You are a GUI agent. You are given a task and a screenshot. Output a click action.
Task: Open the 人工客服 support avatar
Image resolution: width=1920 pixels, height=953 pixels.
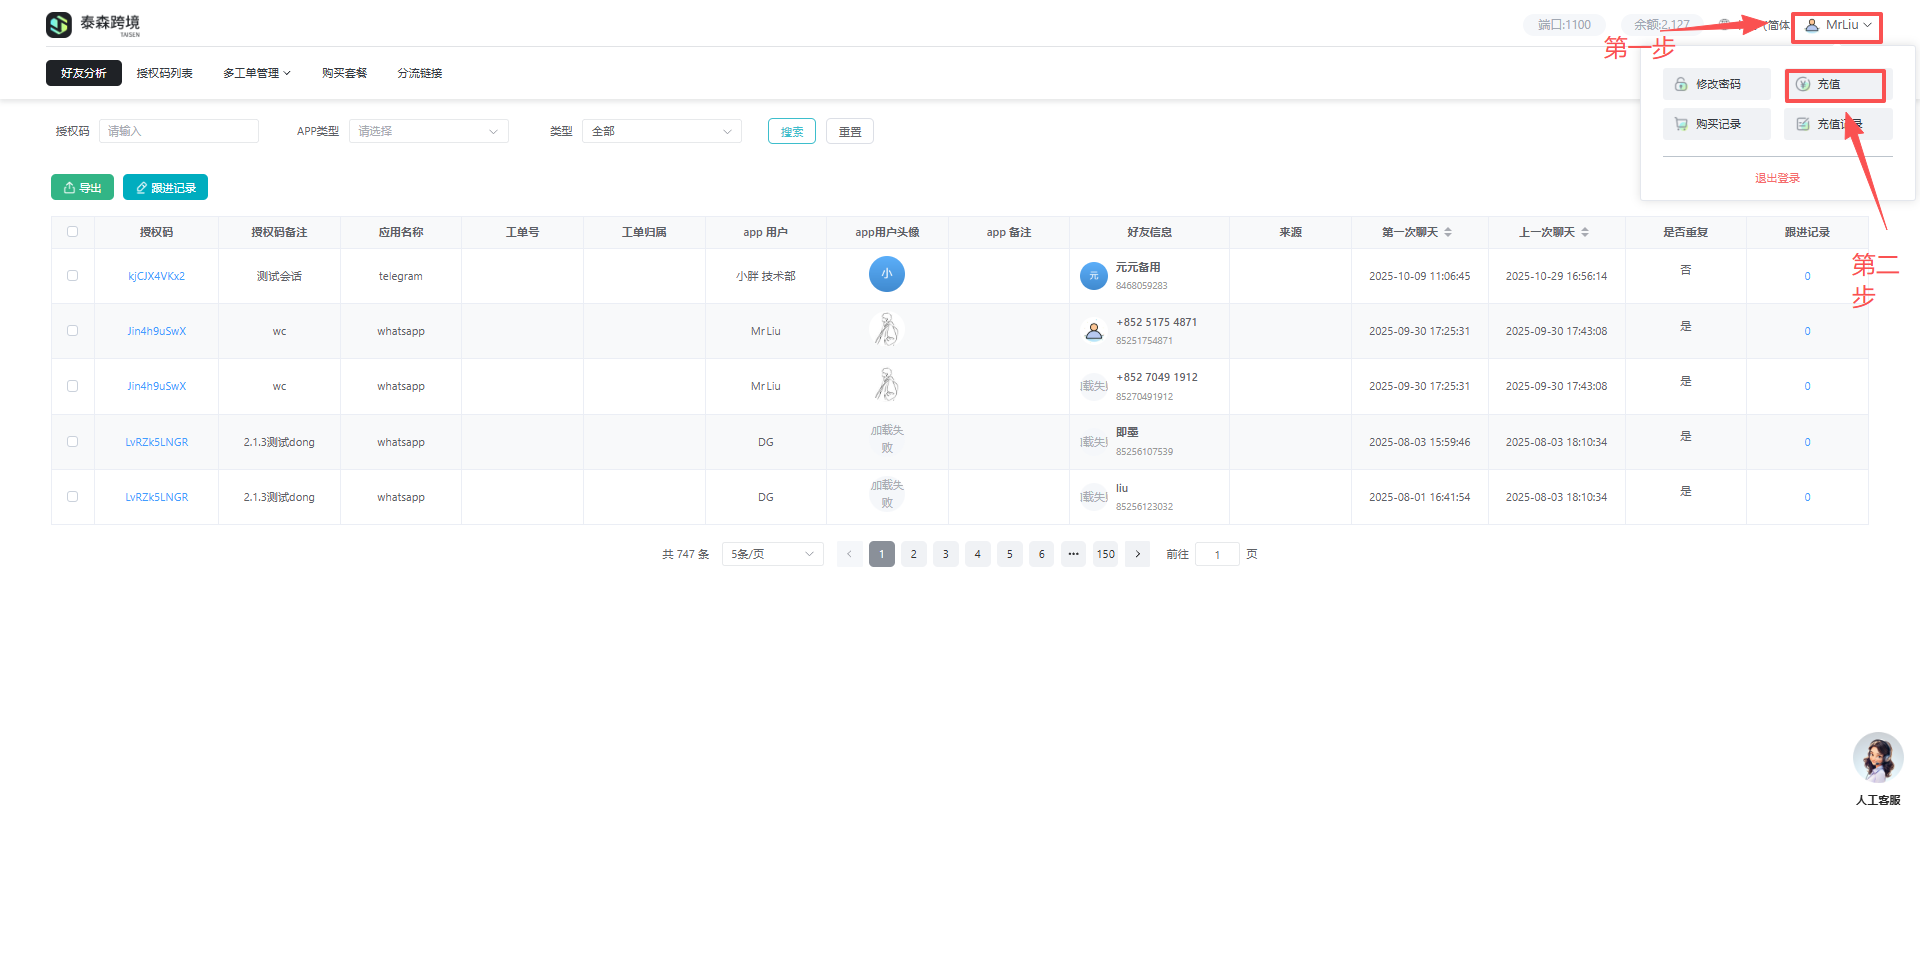pos(1877,759)
